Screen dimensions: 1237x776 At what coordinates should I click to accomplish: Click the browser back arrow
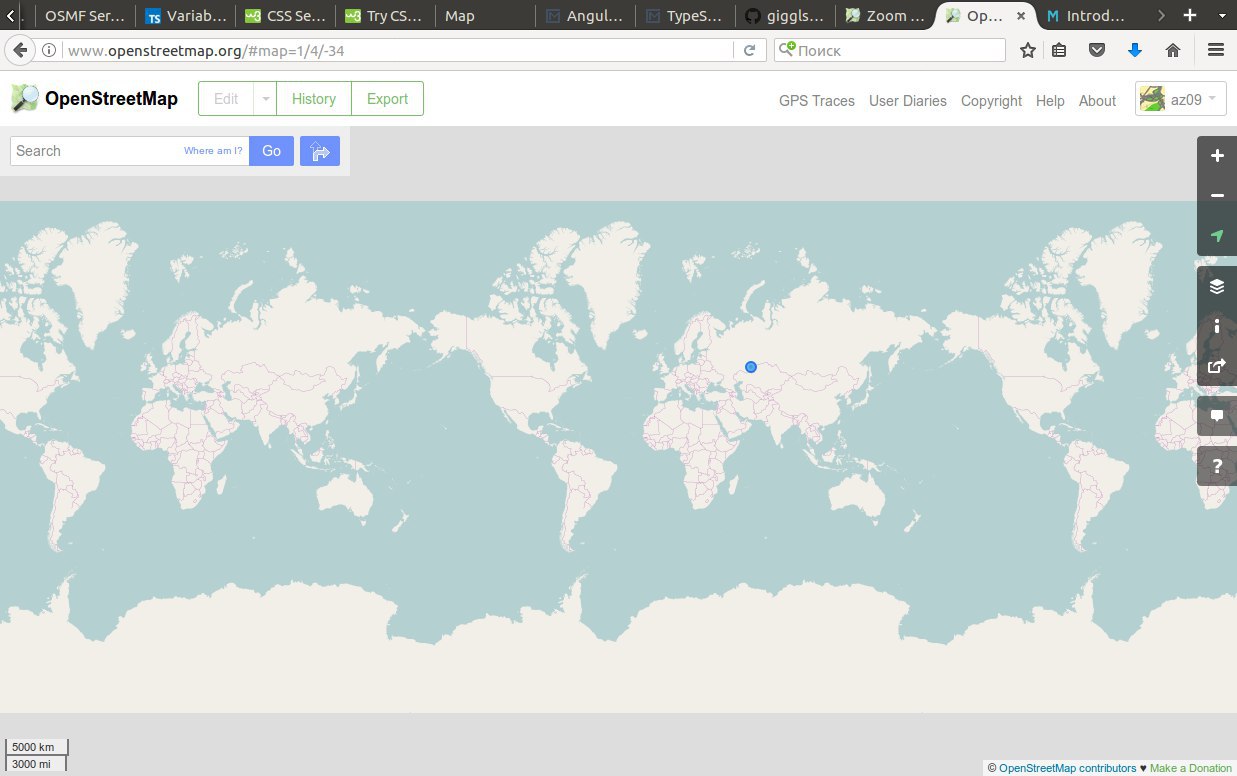[19, 50]
